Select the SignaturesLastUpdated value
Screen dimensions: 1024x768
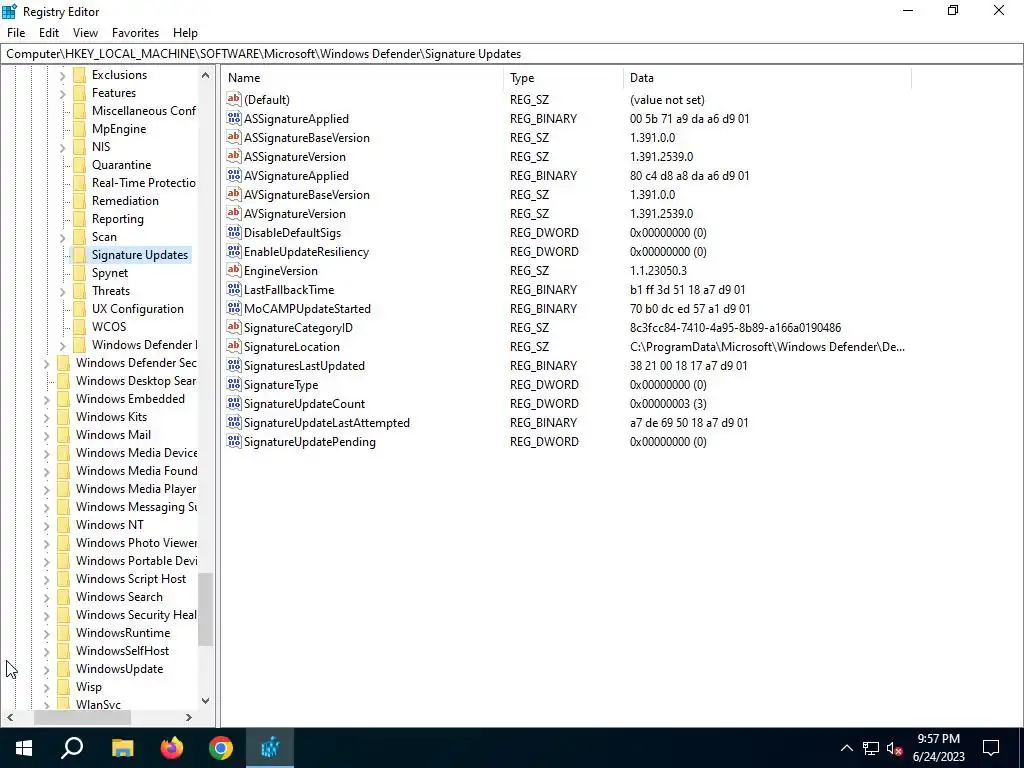(304, 366)
